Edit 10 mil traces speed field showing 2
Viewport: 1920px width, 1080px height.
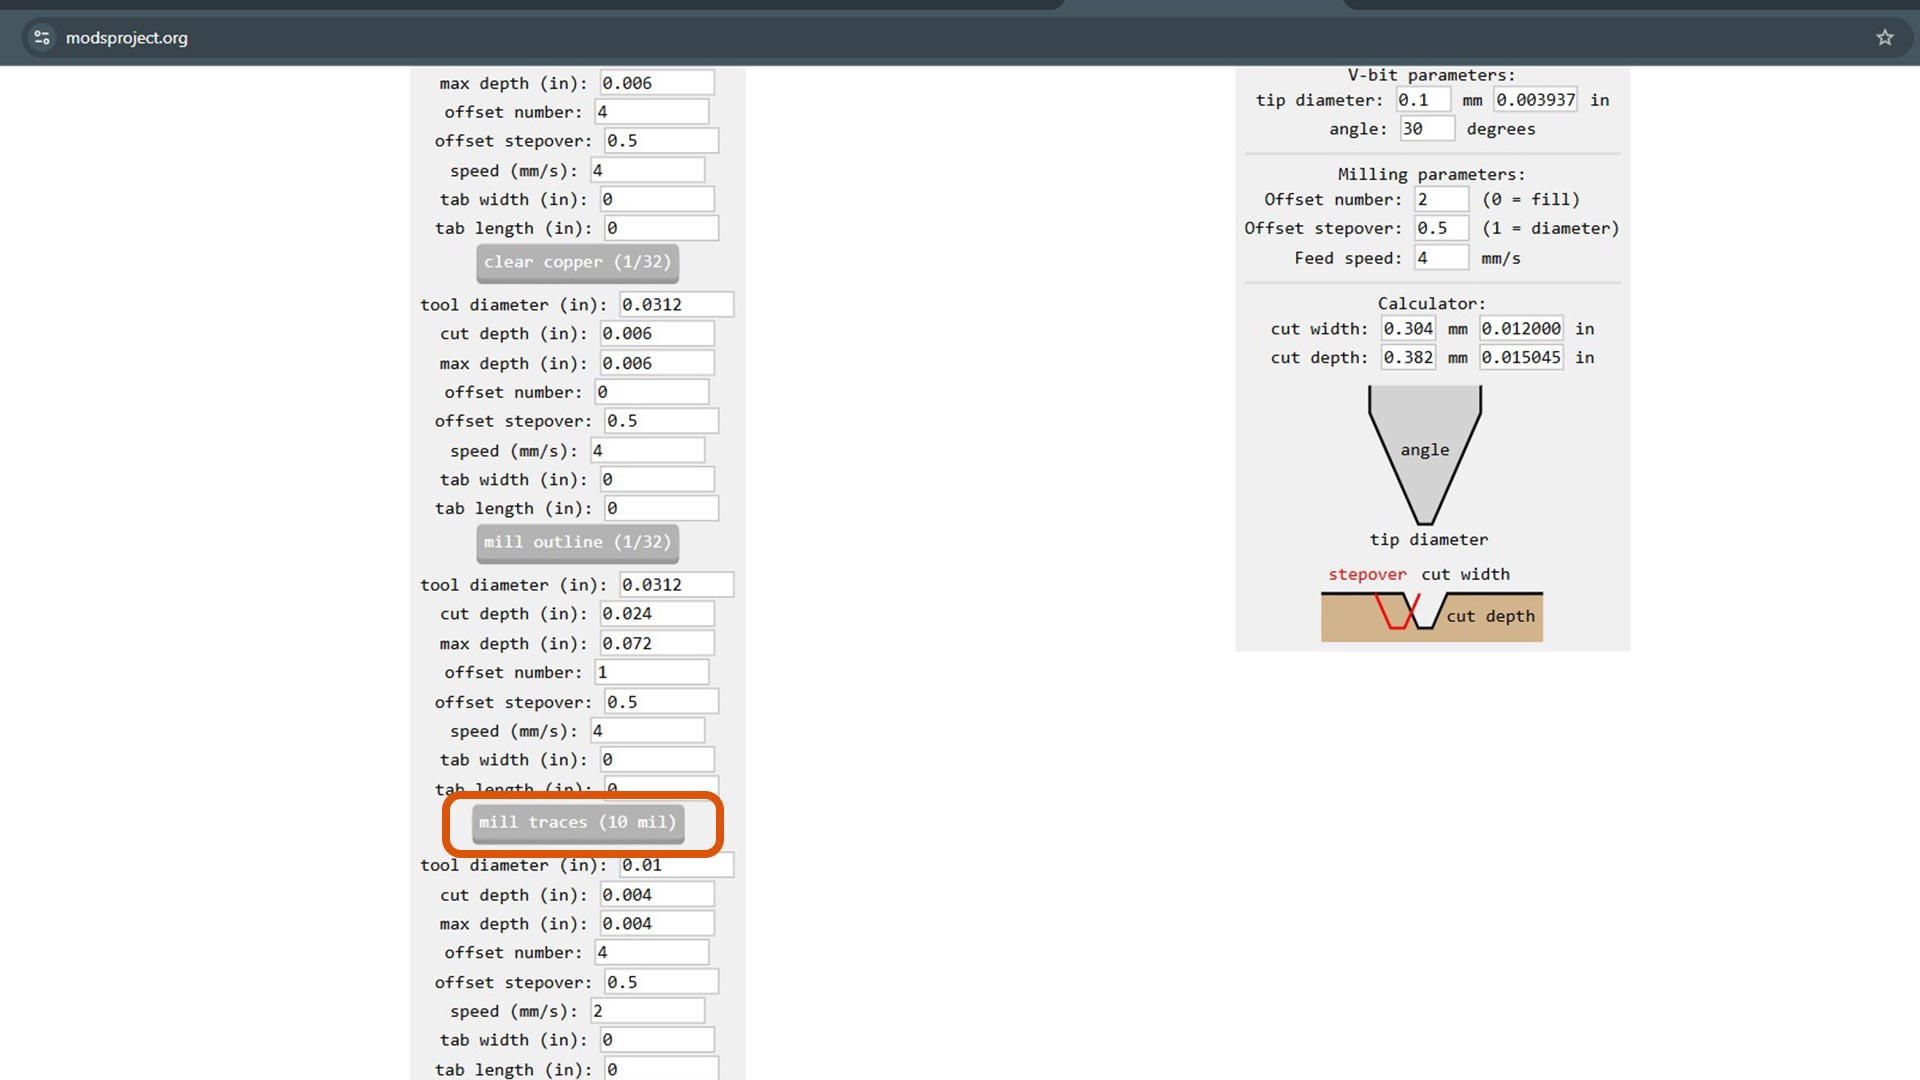click(647, 1011)
